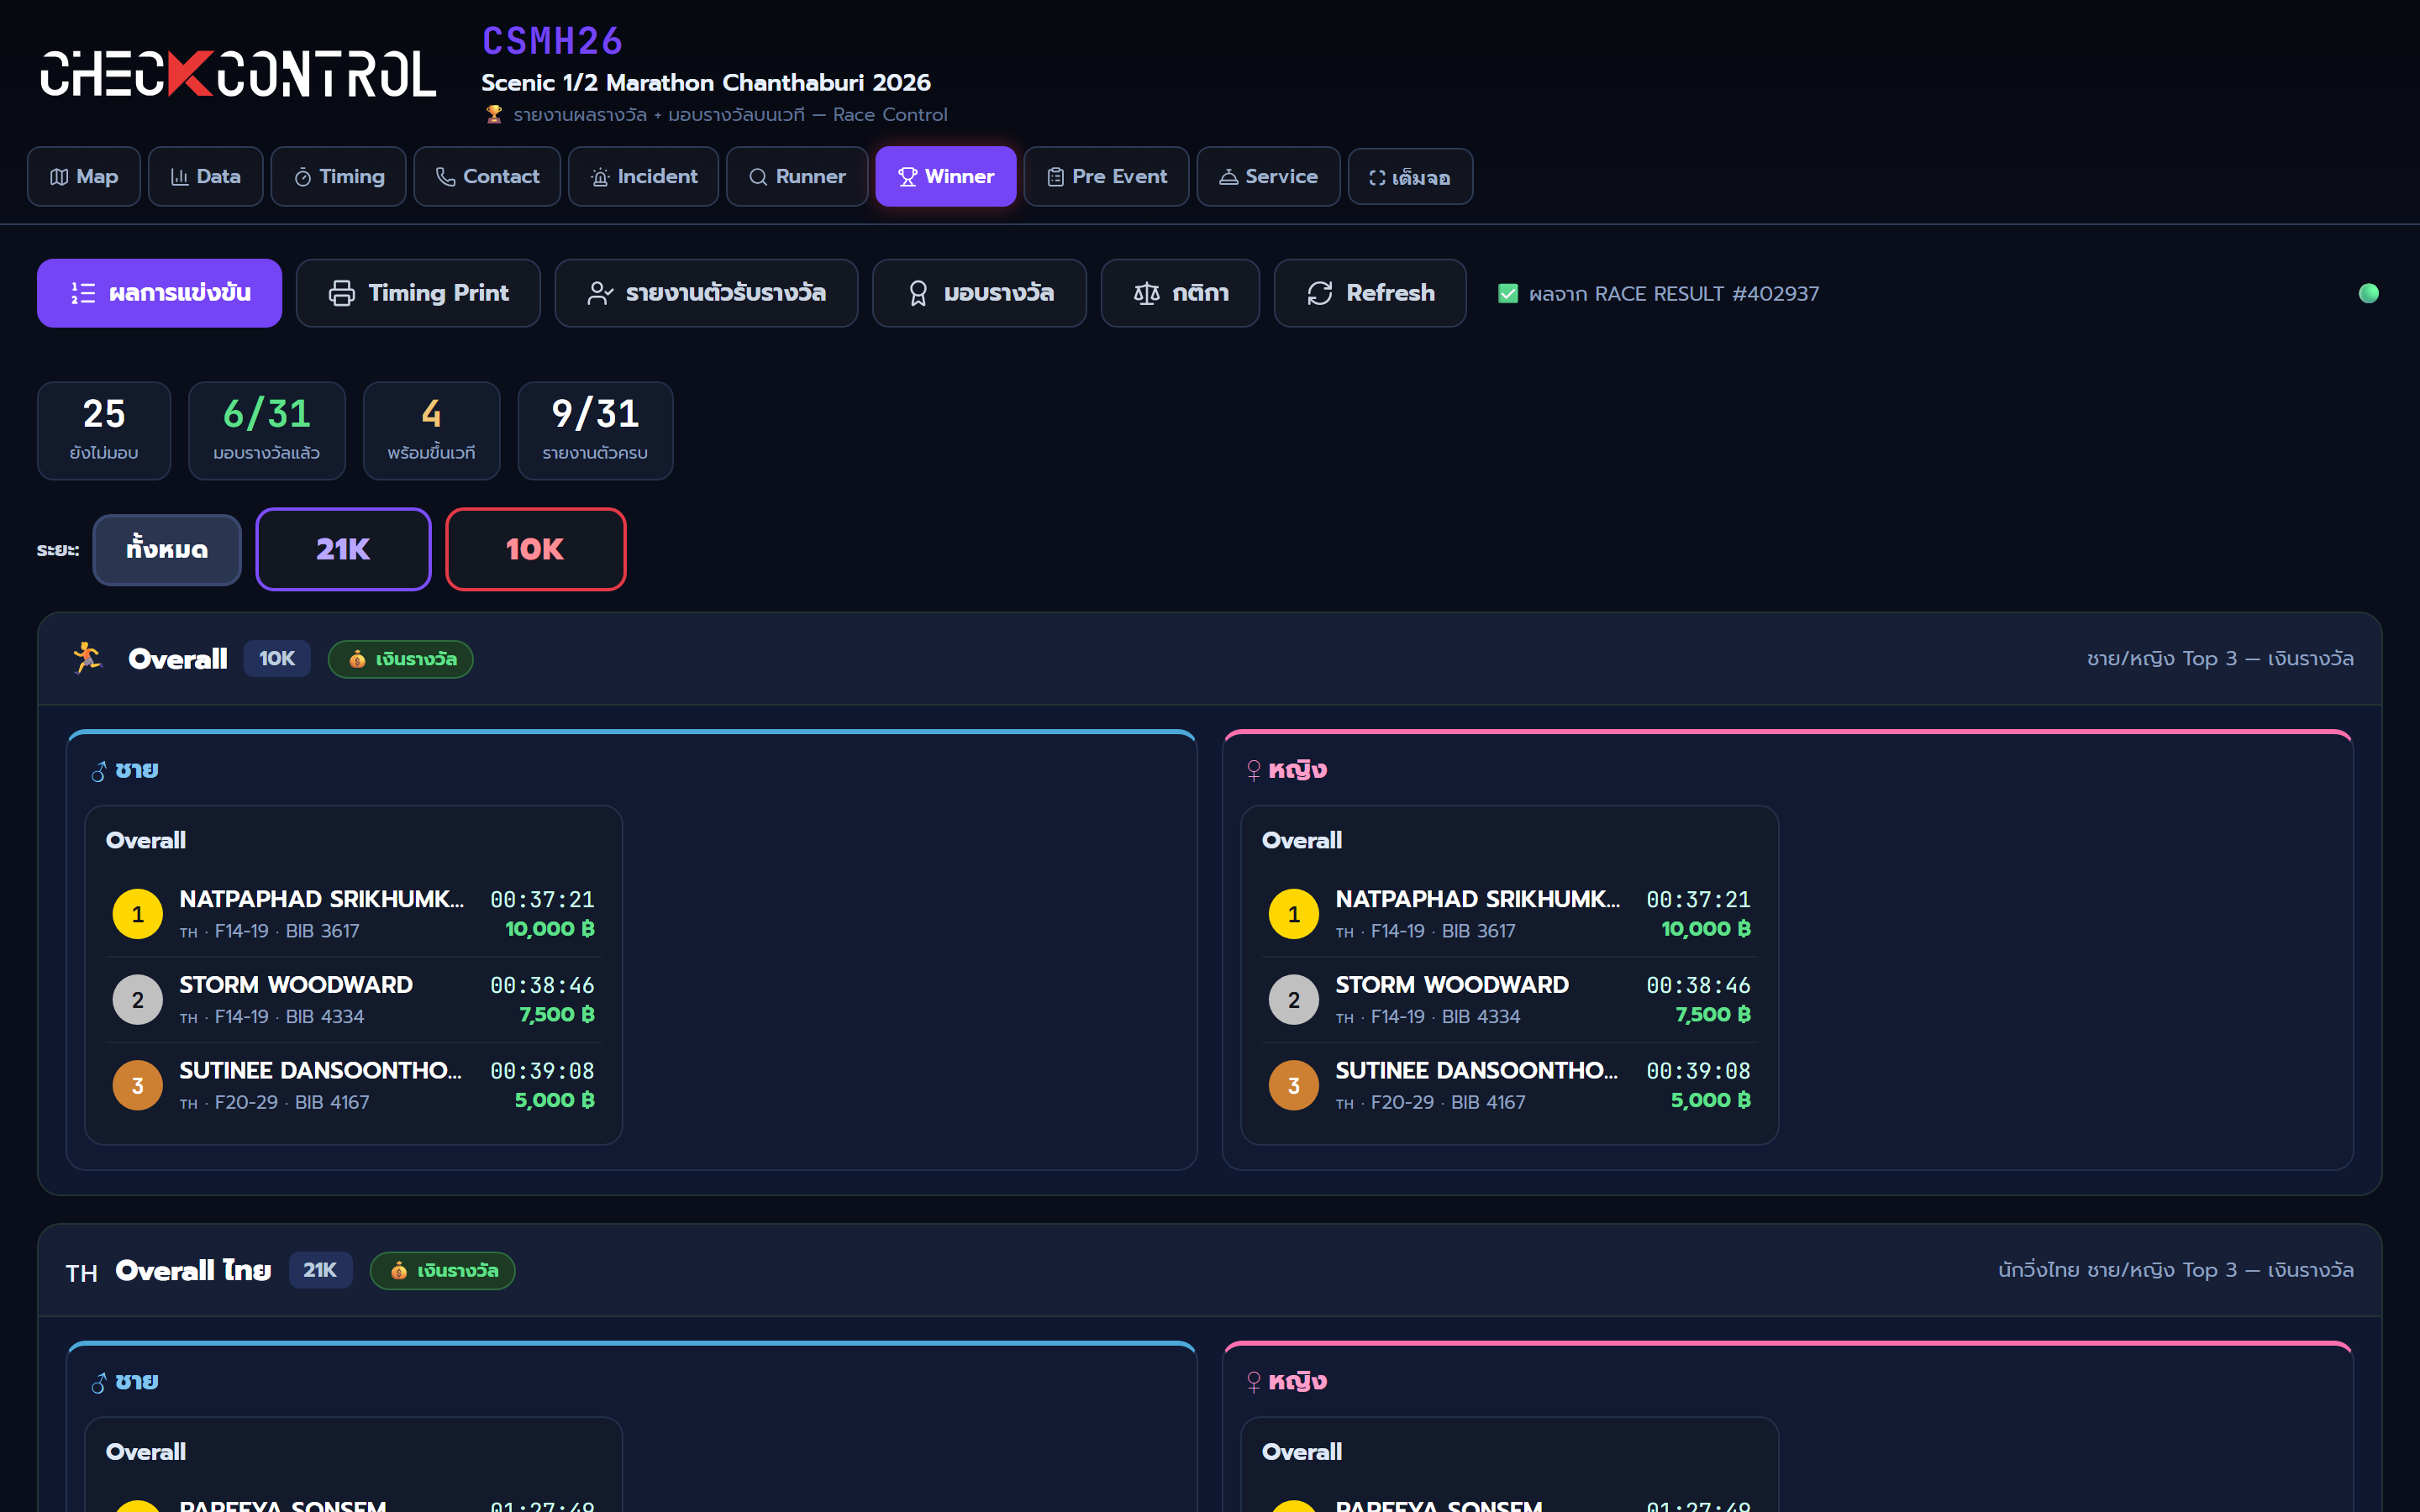This screenshot has height=1512, width=2420.
Task: Open the Service tab
Action: (x=1268, y=176)
